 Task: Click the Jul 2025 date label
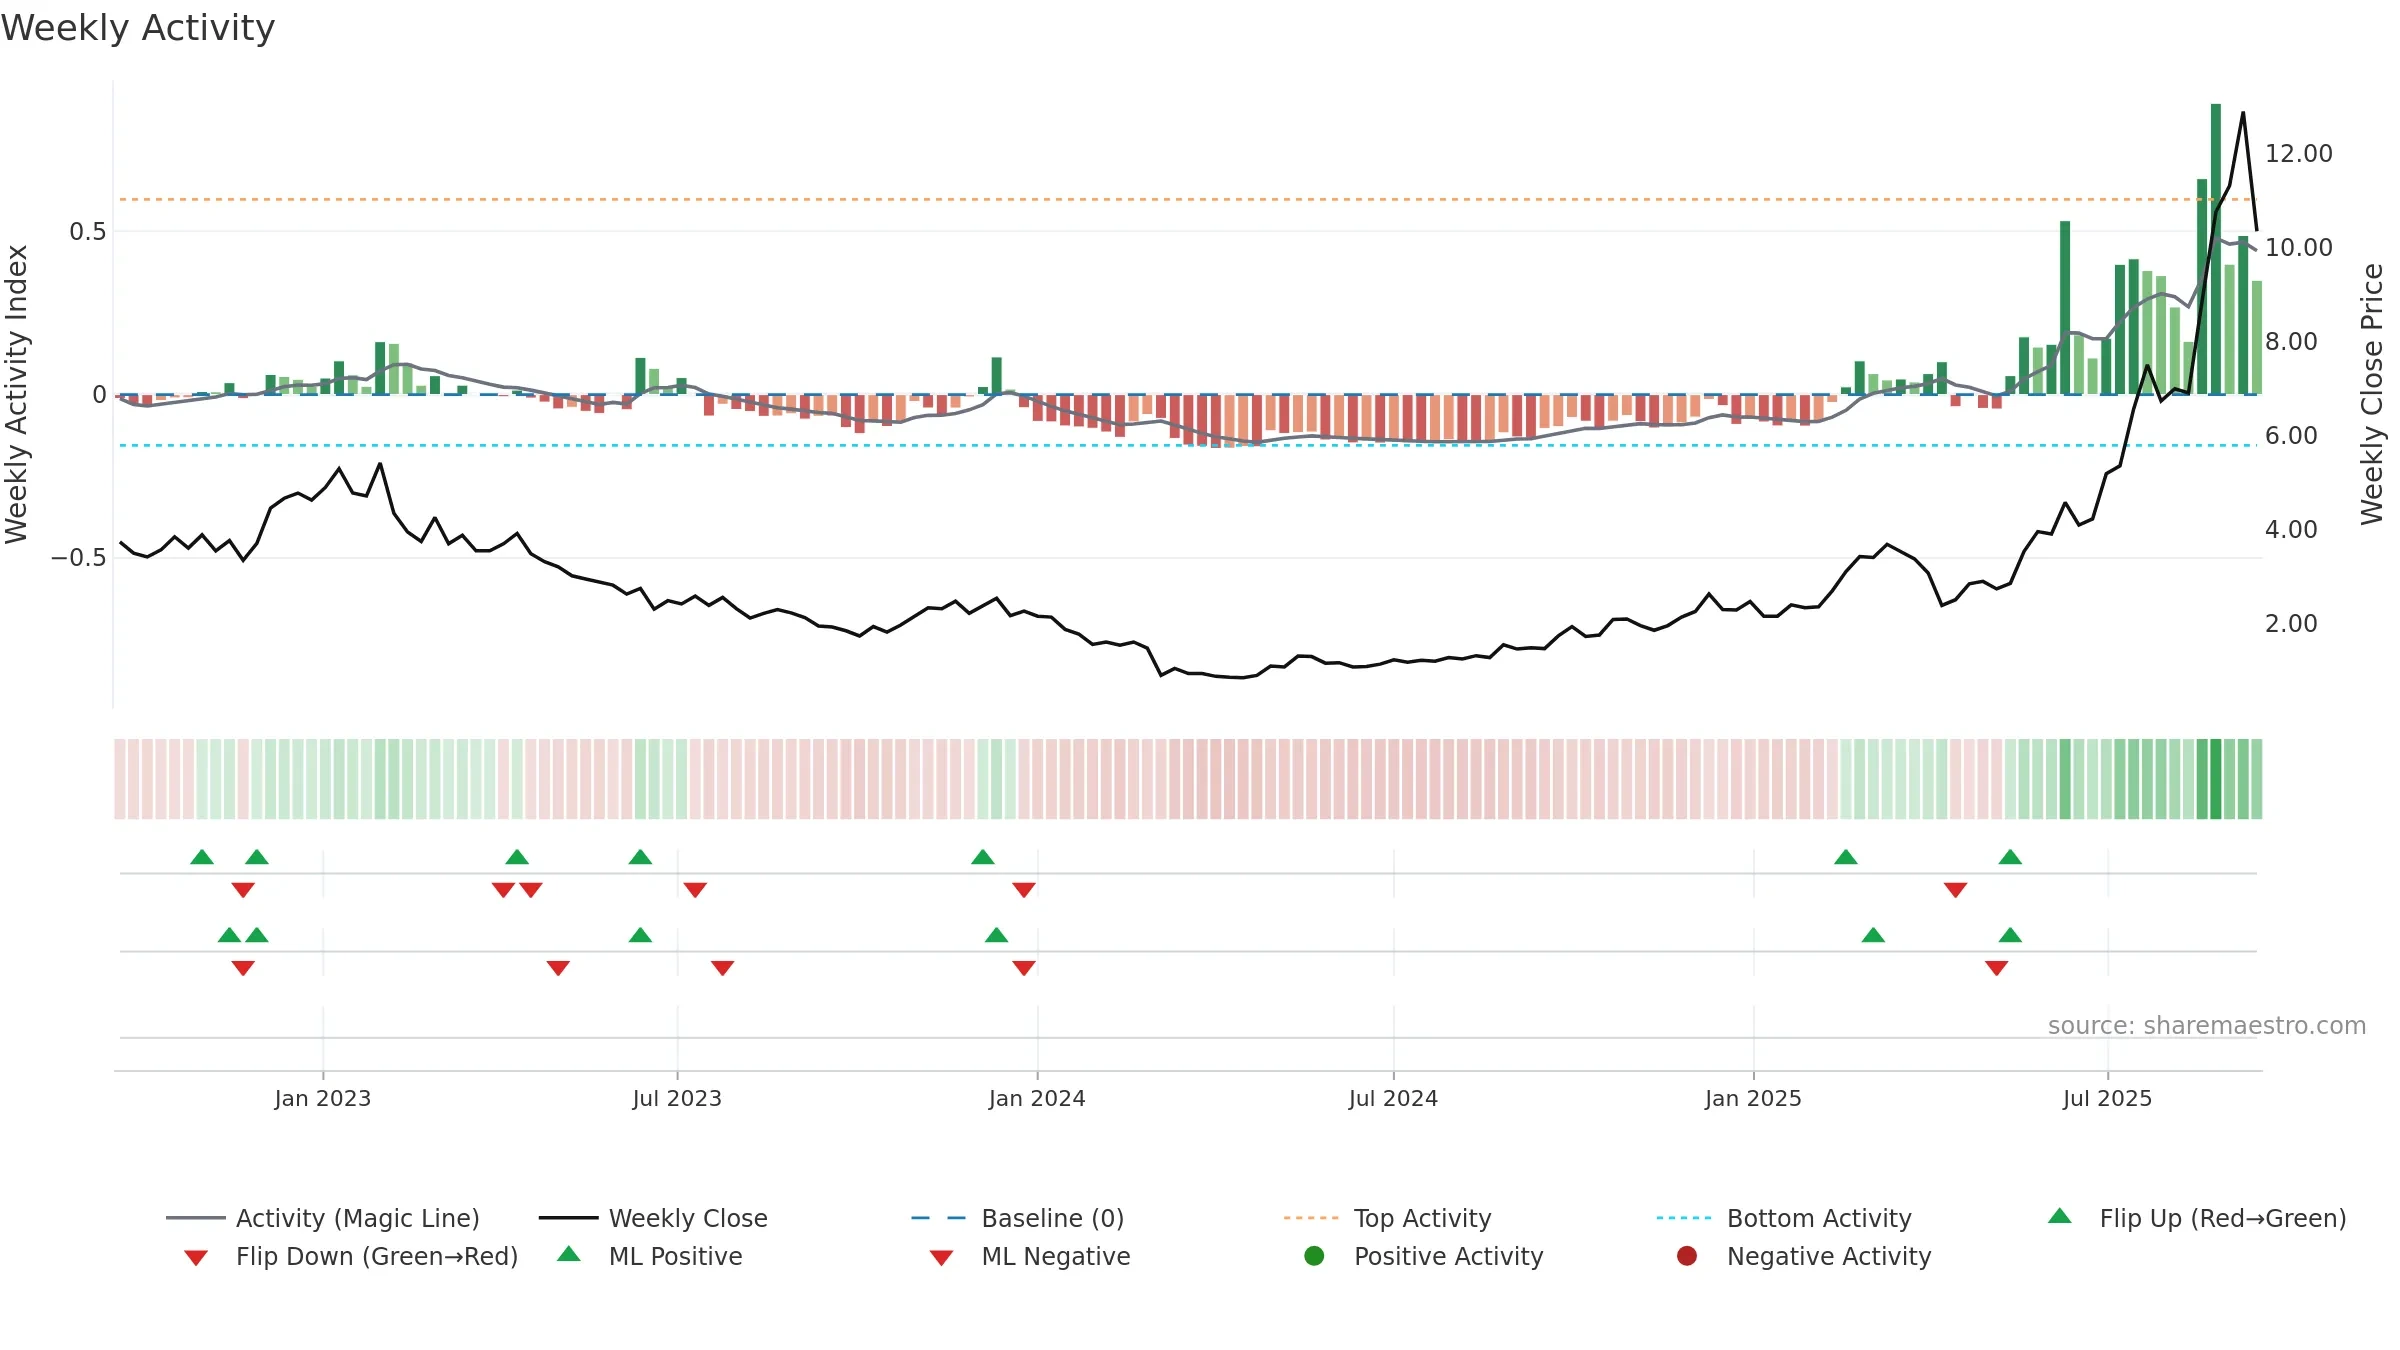point(2107,1098)
